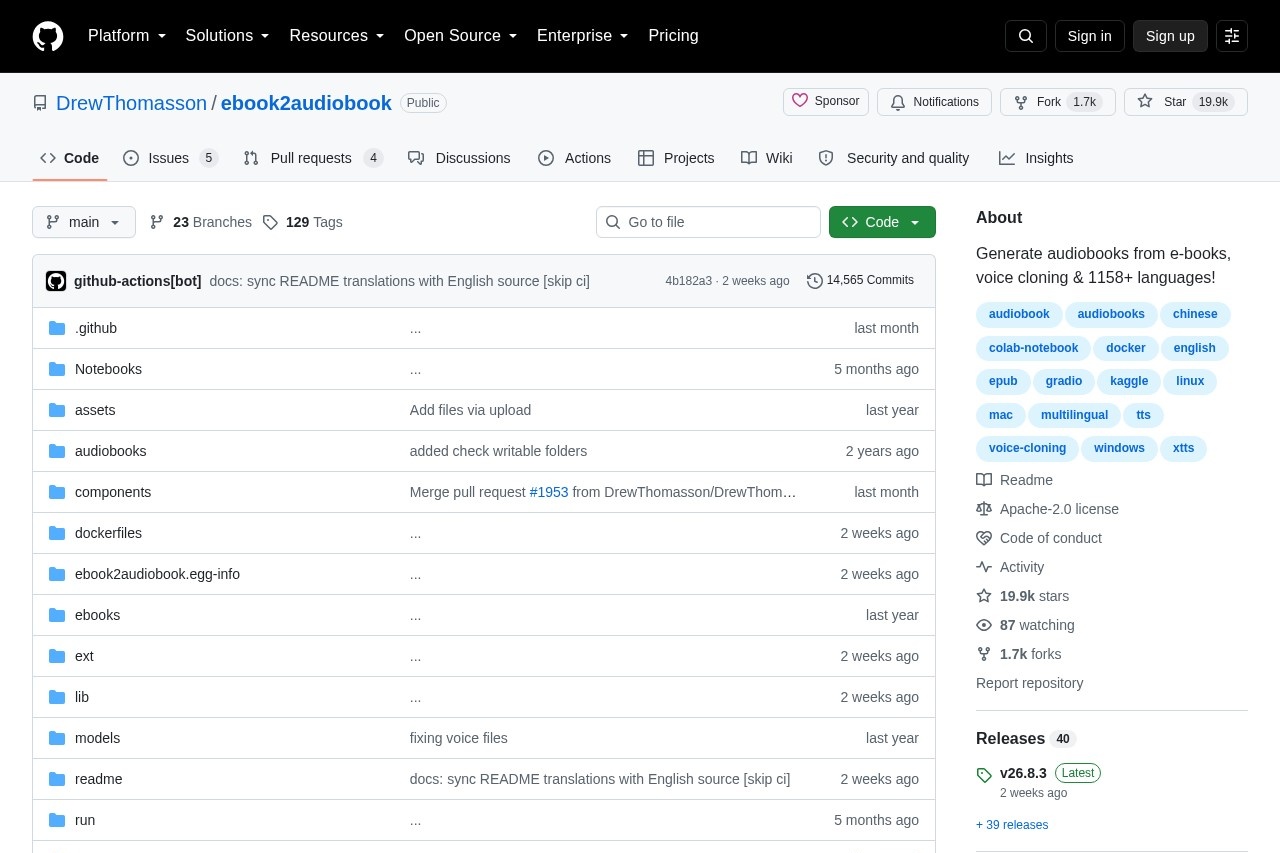Viewport: 1280px width, 853px height.
Task: Select the multilingual topic tag
Action: pyautogui.click(x=1074, y=415)
